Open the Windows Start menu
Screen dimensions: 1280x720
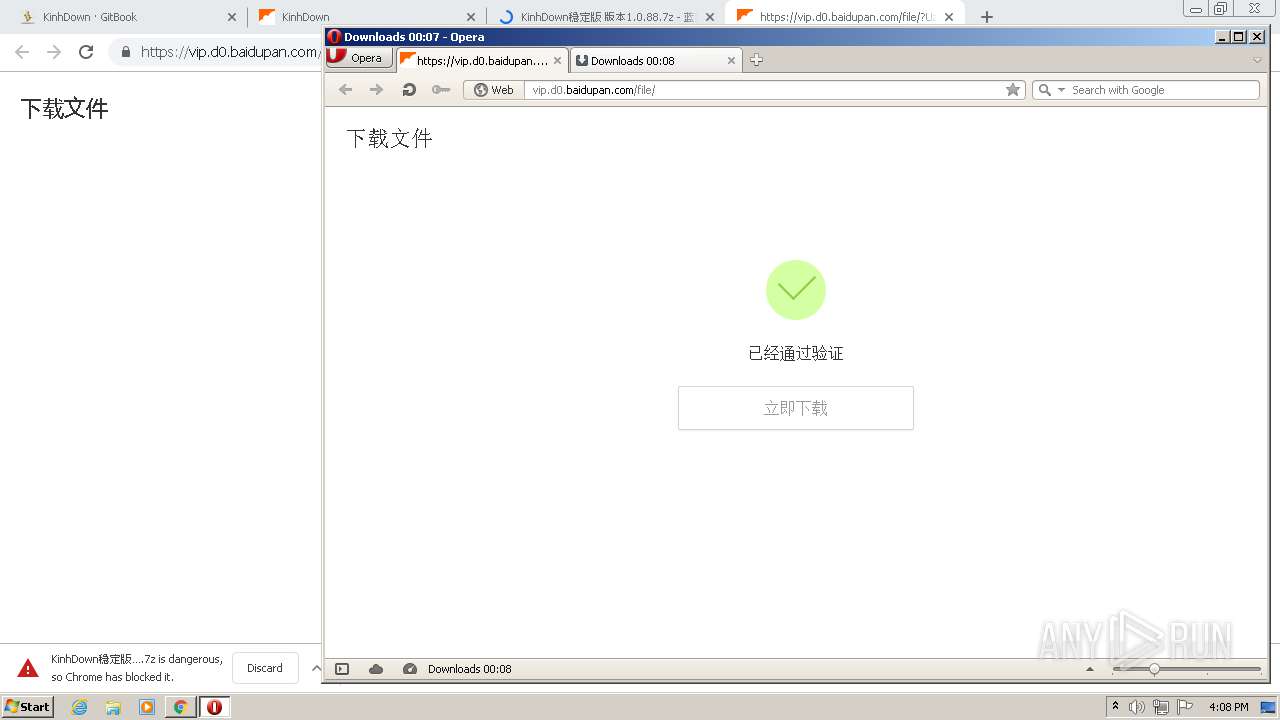[x=27, y=706]
